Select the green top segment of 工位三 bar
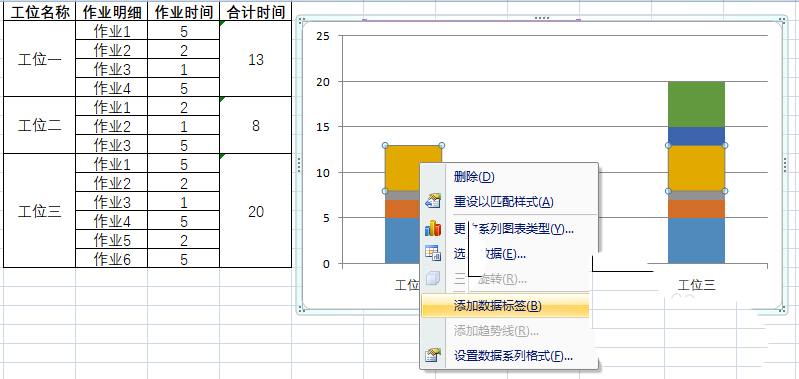799x379 pixels. coord(696,104)
